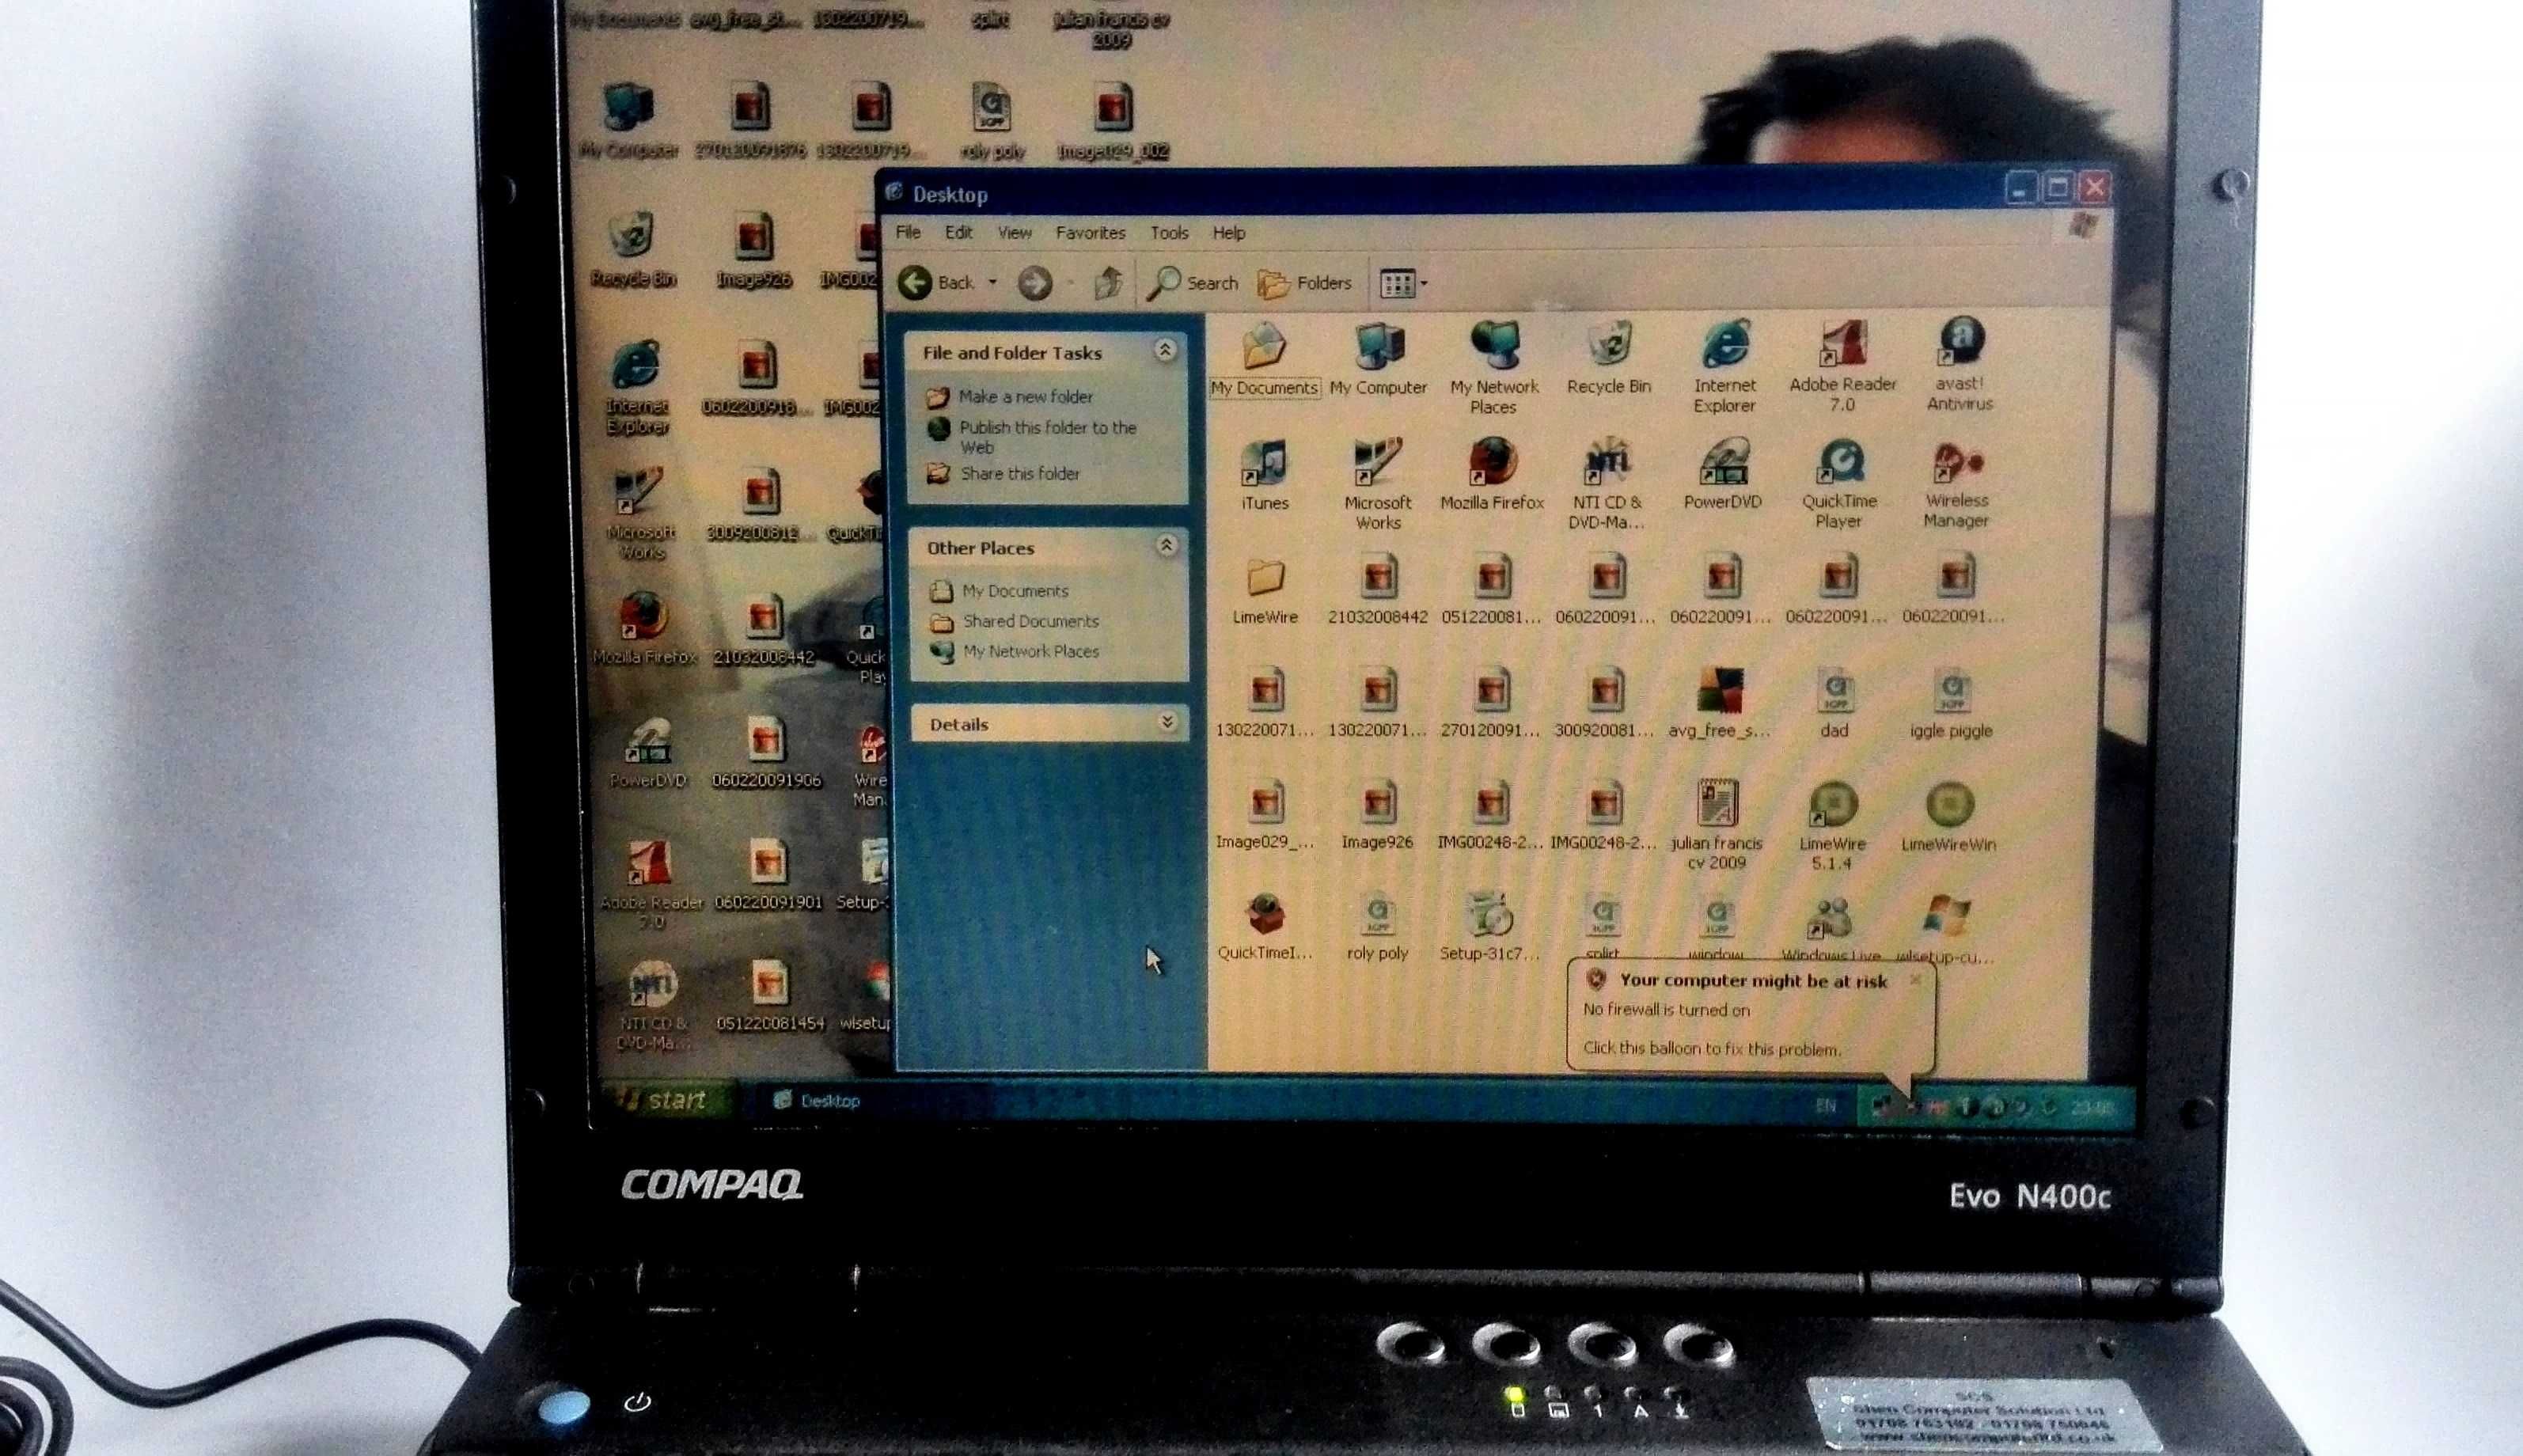Select the LimeWire folder icon

(1264, 592)
